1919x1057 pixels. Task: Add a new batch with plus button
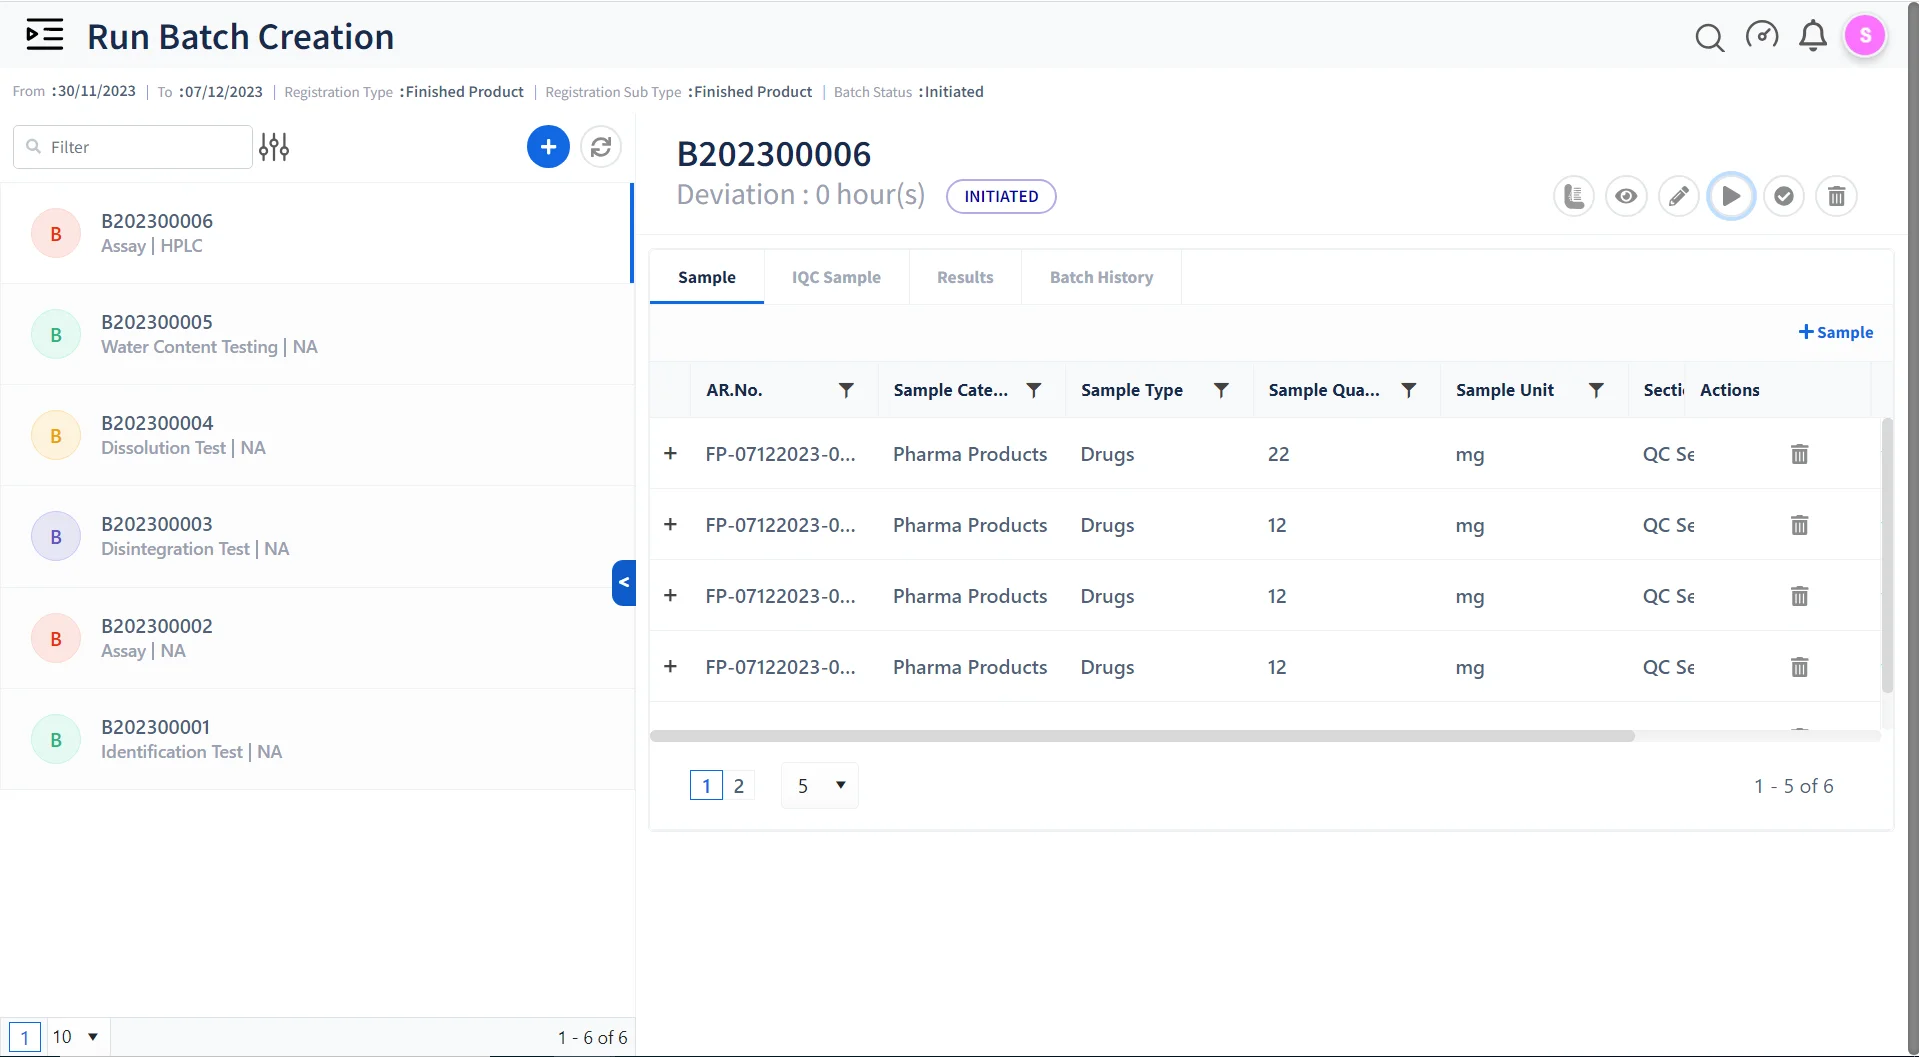[x=548, y=147]
